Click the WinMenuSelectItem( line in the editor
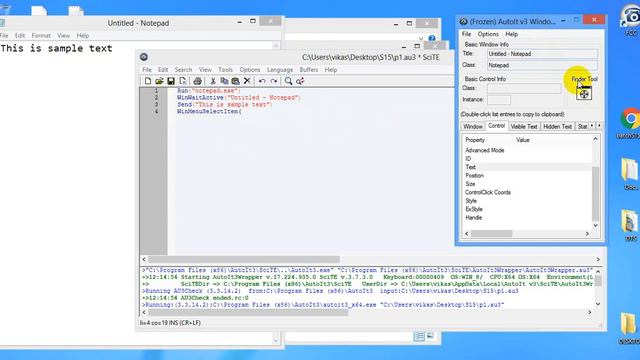The width and height of the screenshot is (640, 360). pos(209,111)
